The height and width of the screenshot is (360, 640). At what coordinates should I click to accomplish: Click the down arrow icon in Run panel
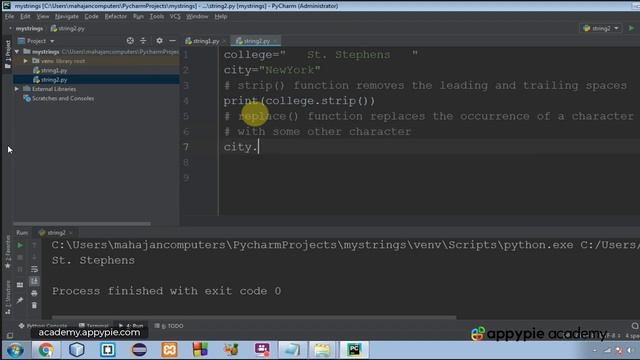[x=34, y=257]
